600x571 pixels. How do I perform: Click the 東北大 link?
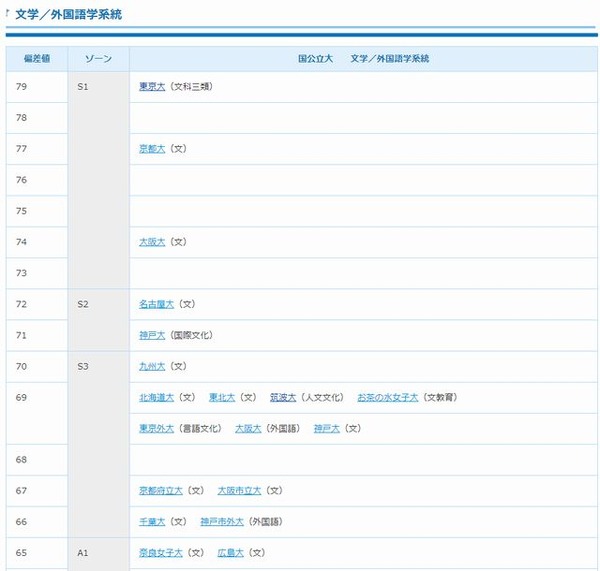[x=222, y=398]
